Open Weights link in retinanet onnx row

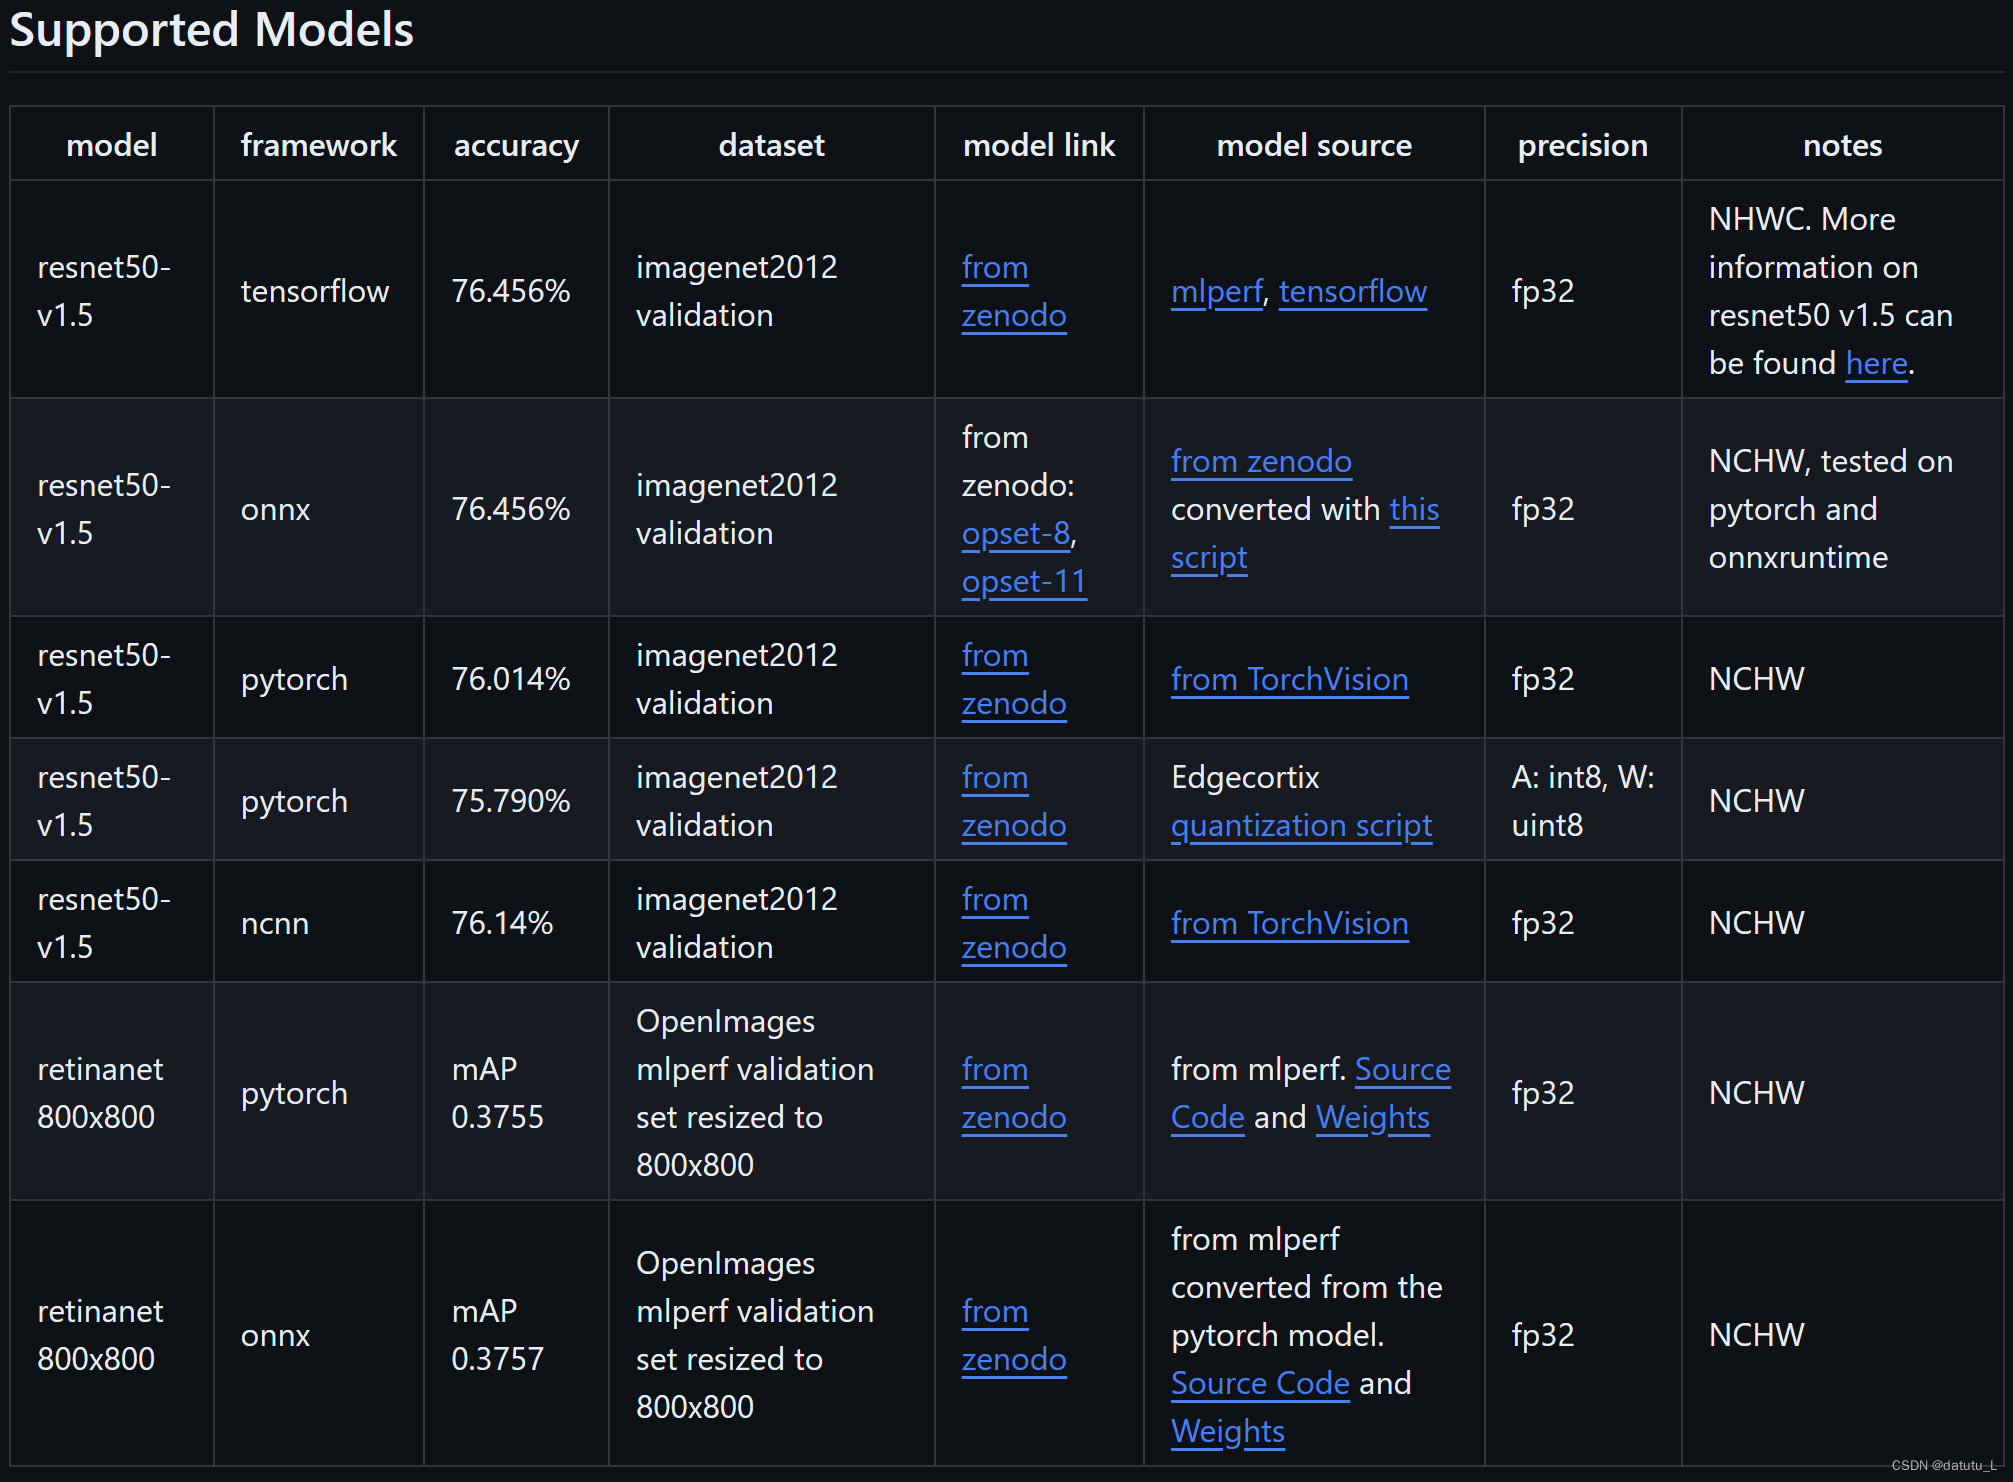click(1227, 1431)
